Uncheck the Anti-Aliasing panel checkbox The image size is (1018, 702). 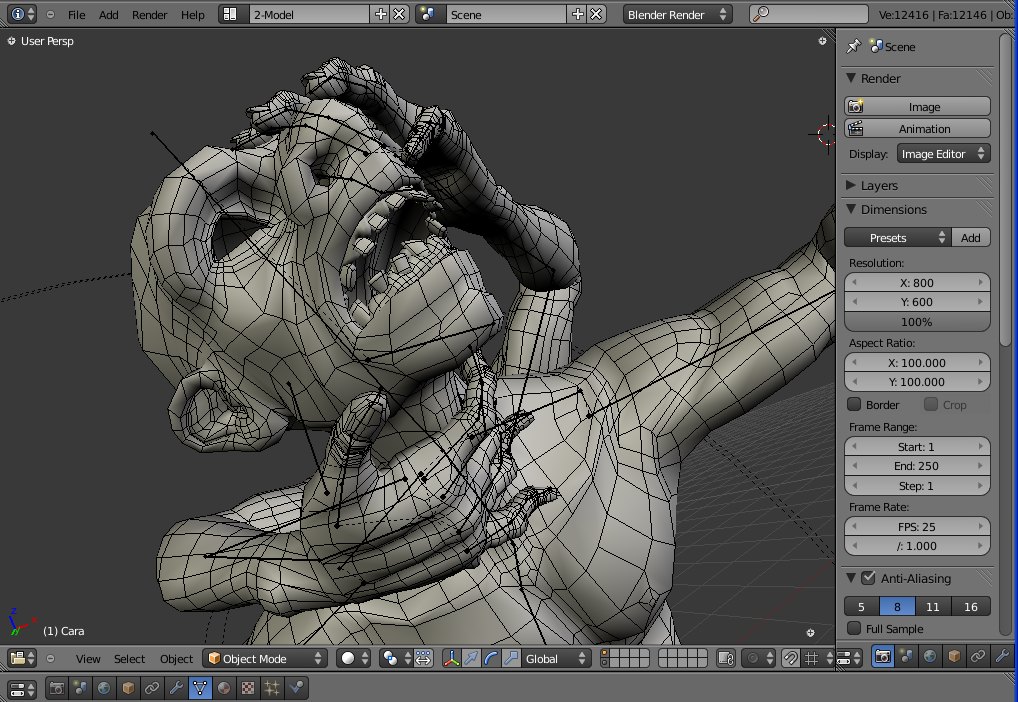868,578
